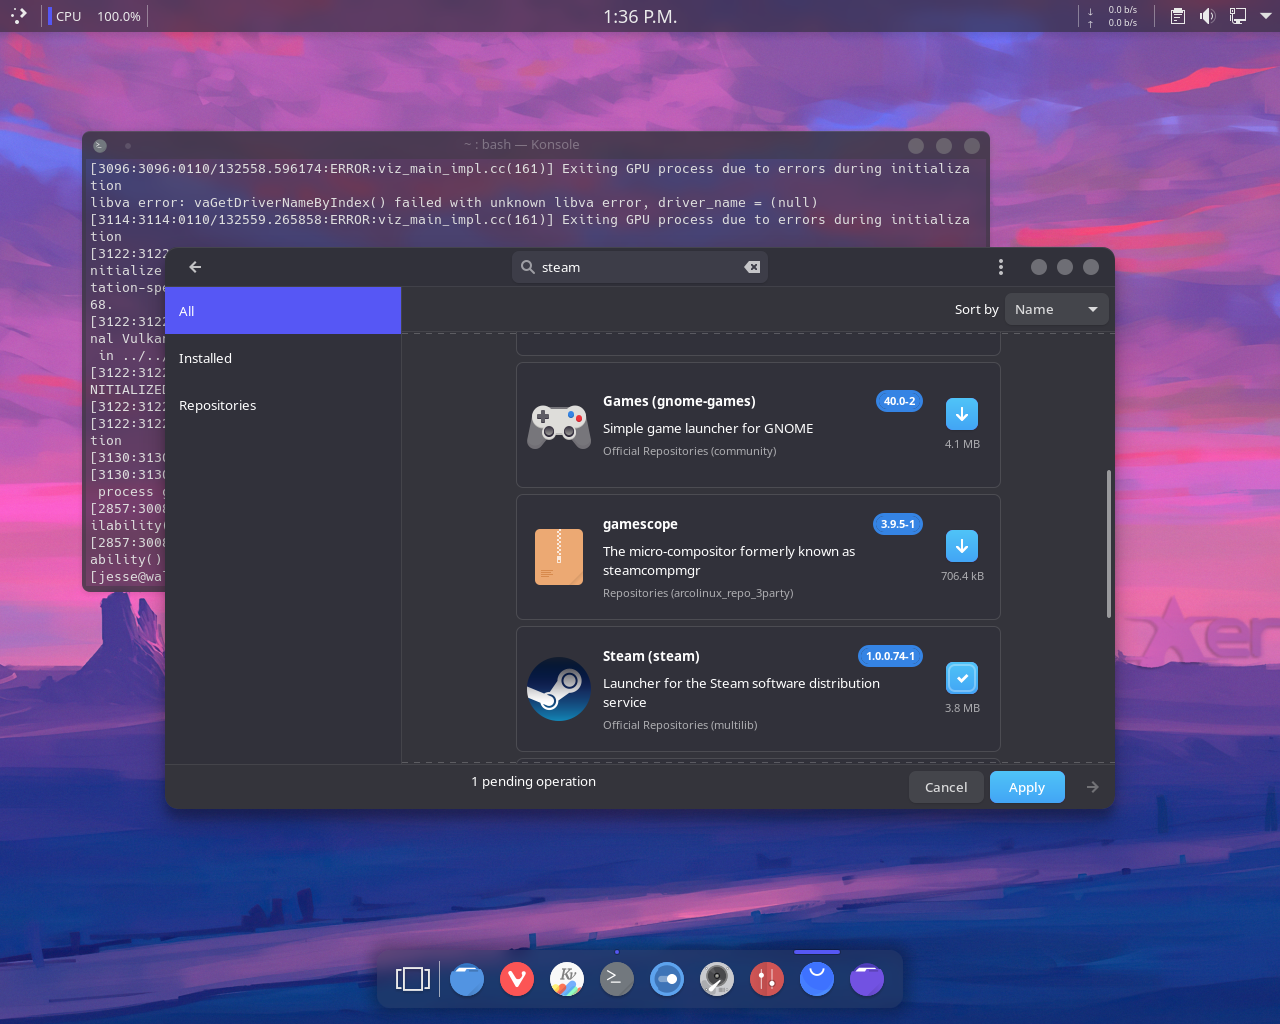Screen dimensions: 1280x1024
Task: Open the Sort by Name dropdown
Action: pos(1056,309)
